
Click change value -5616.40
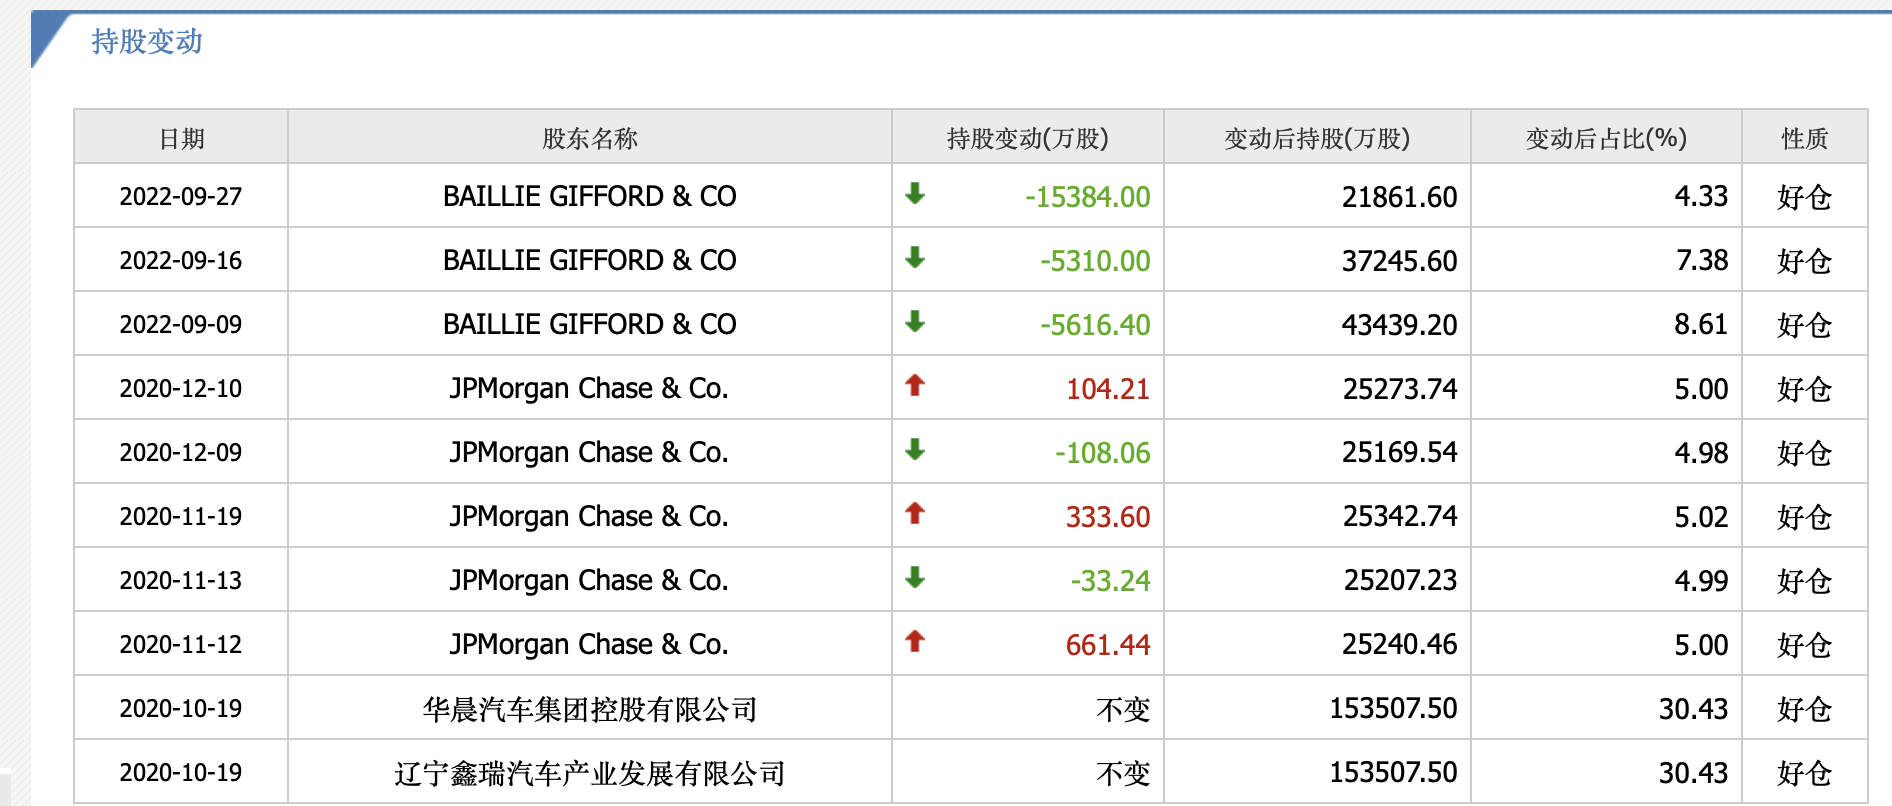[x=1095, y=325]
